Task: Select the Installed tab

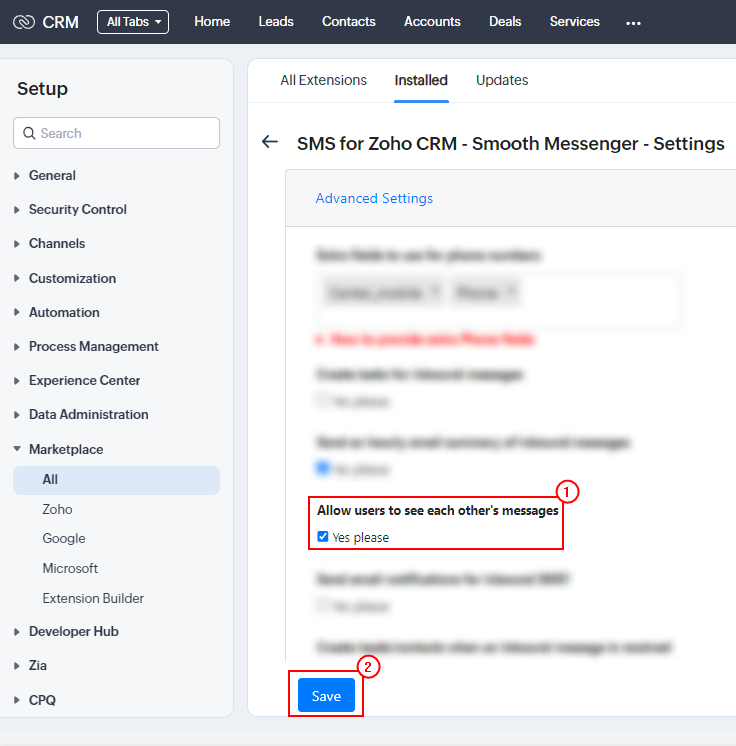Action: pyautogui.click(x=421, y=80)
